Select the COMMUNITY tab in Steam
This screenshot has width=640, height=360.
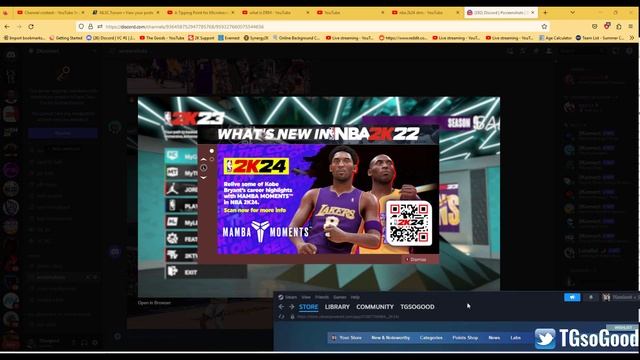pyautogui.click(x=375, y=307)
